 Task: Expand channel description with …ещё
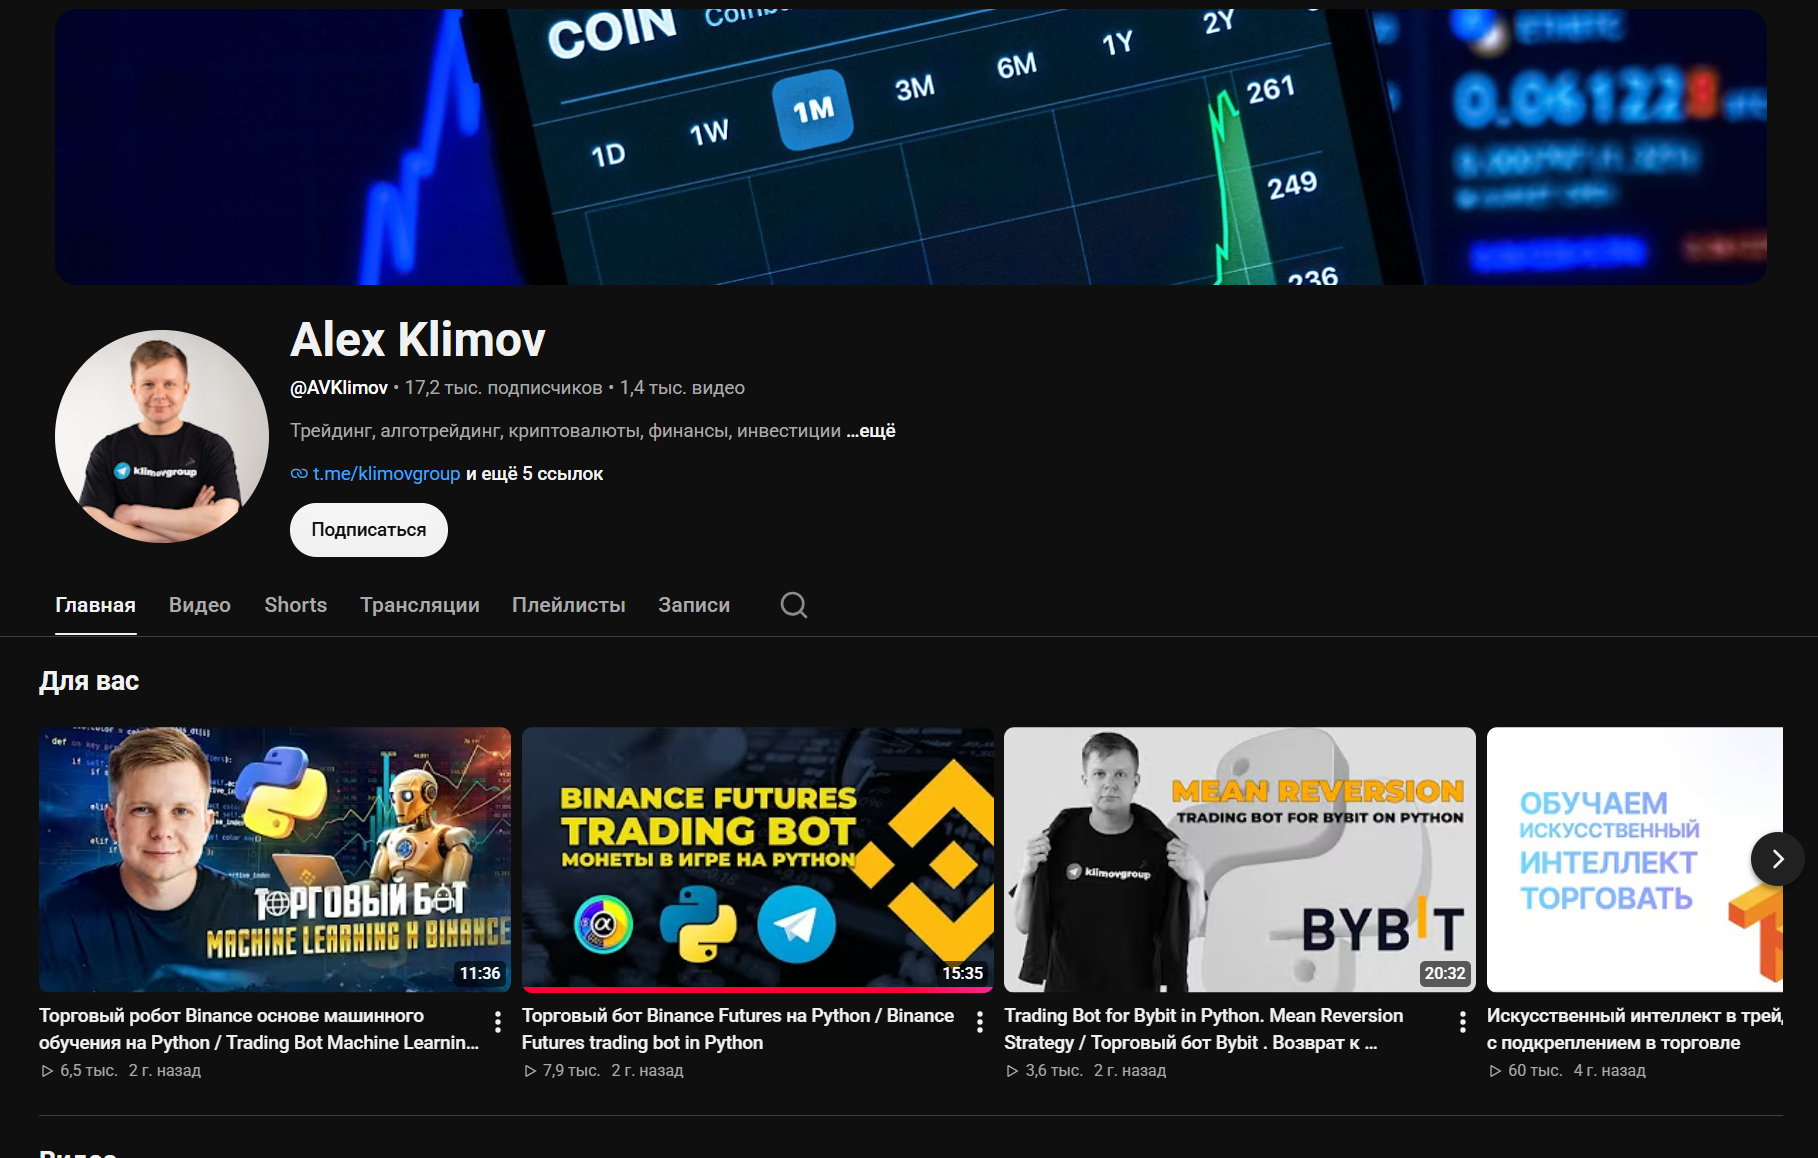[871, 431]
